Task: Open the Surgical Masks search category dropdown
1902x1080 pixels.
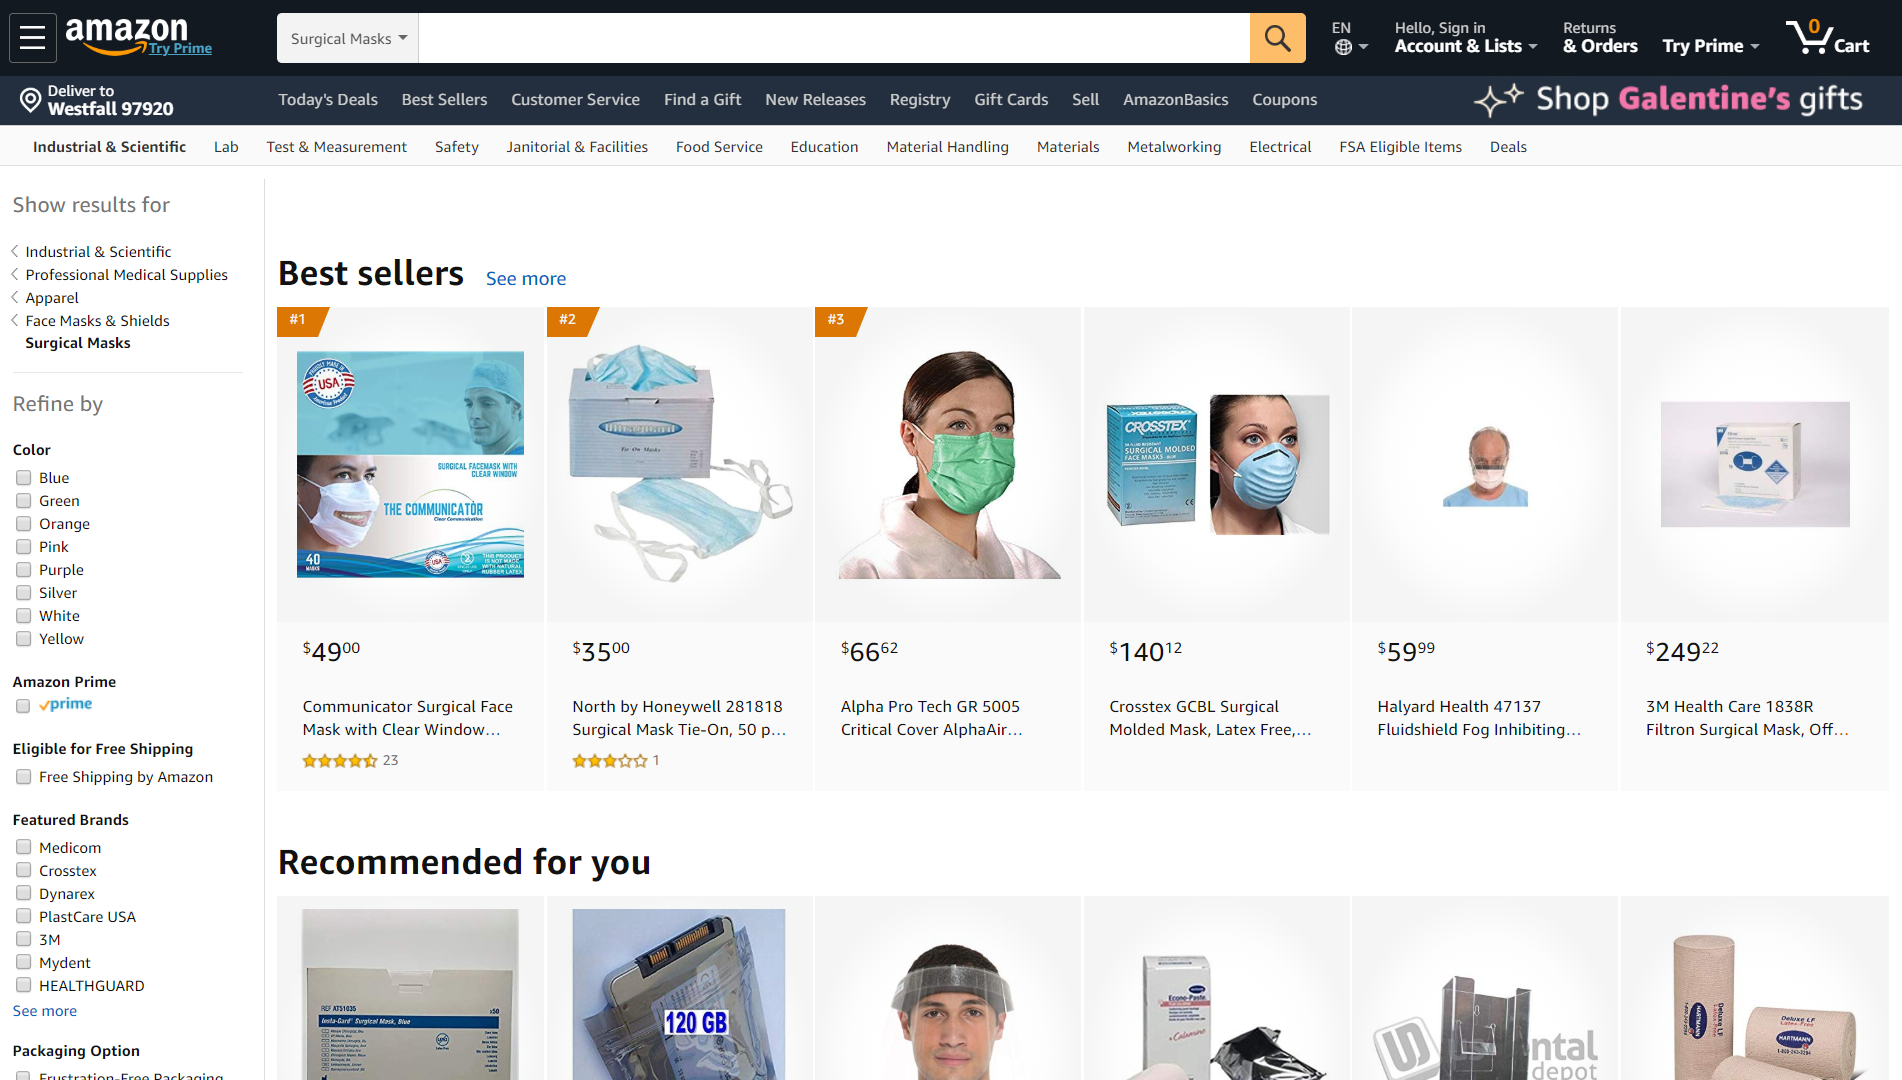Action: [x=348, y=38]
